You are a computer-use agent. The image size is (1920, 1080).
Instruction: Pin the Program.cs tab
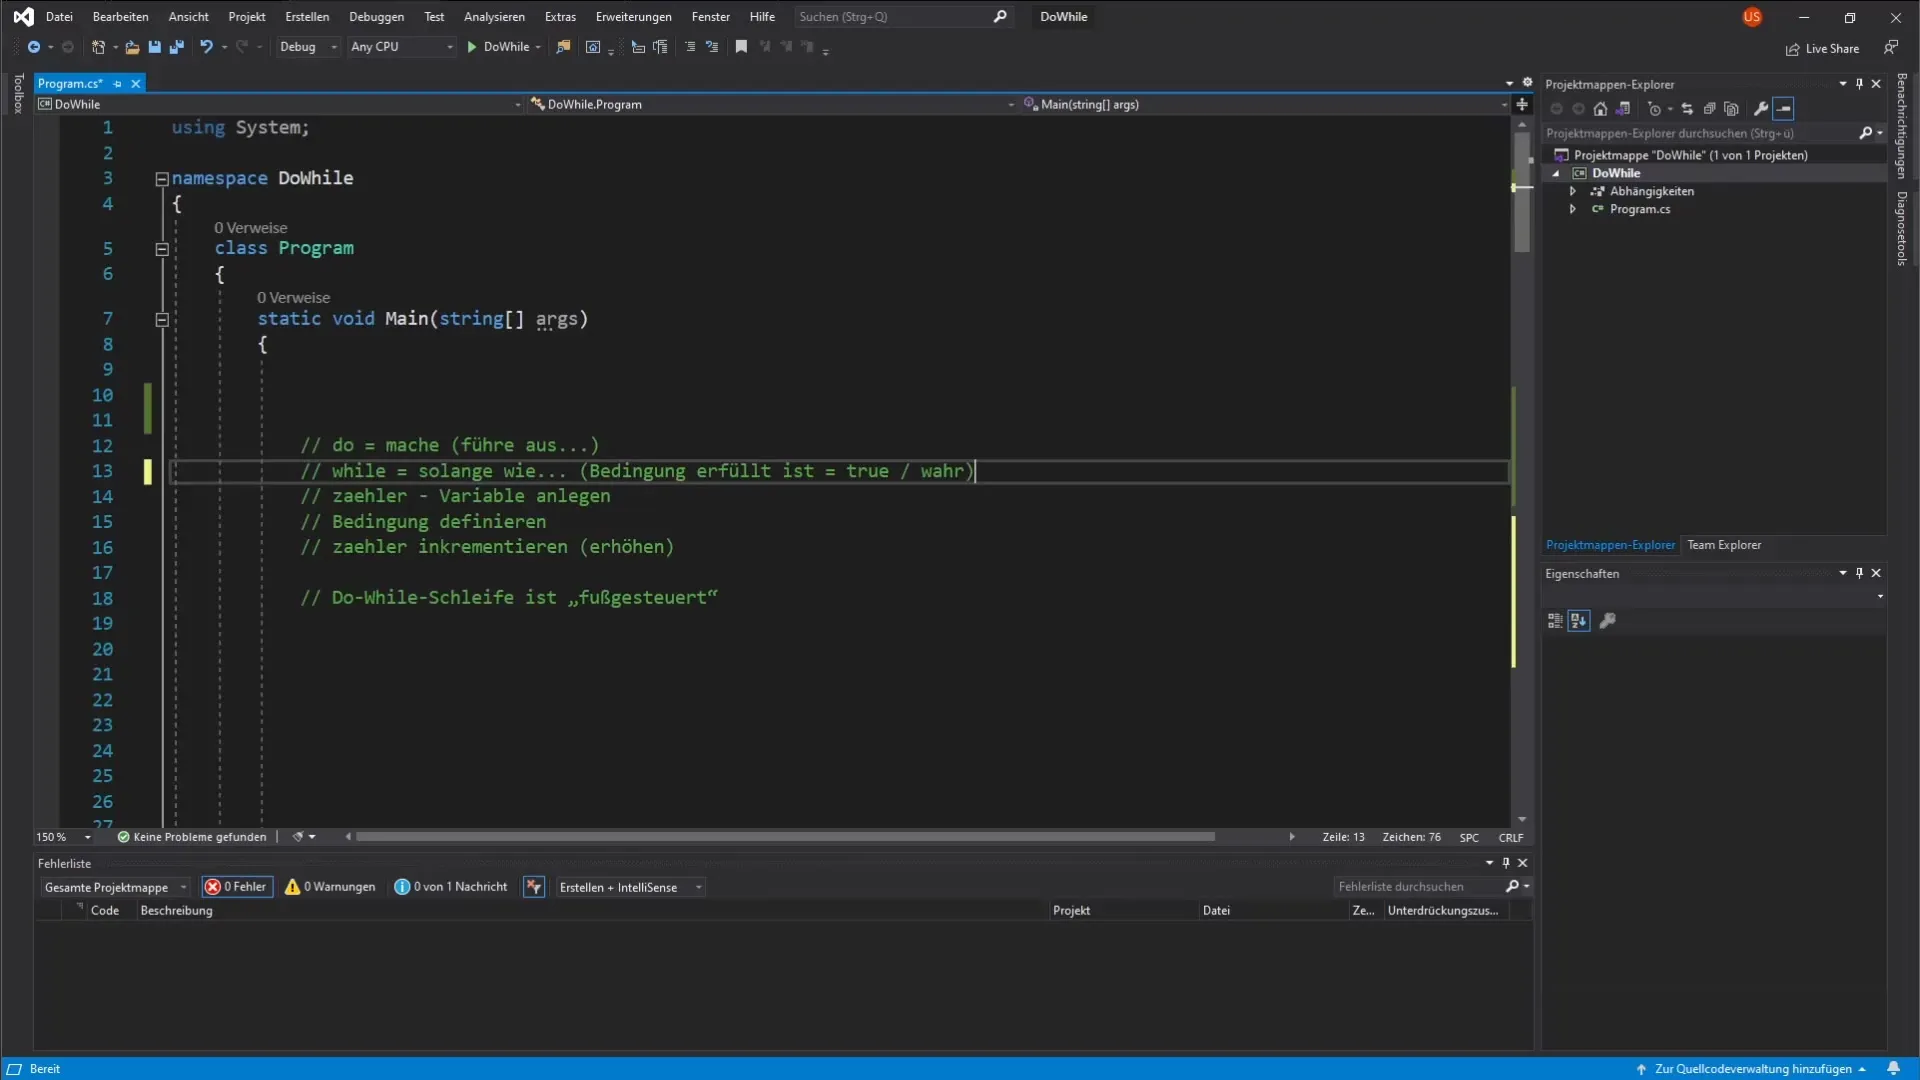(117, 84)
